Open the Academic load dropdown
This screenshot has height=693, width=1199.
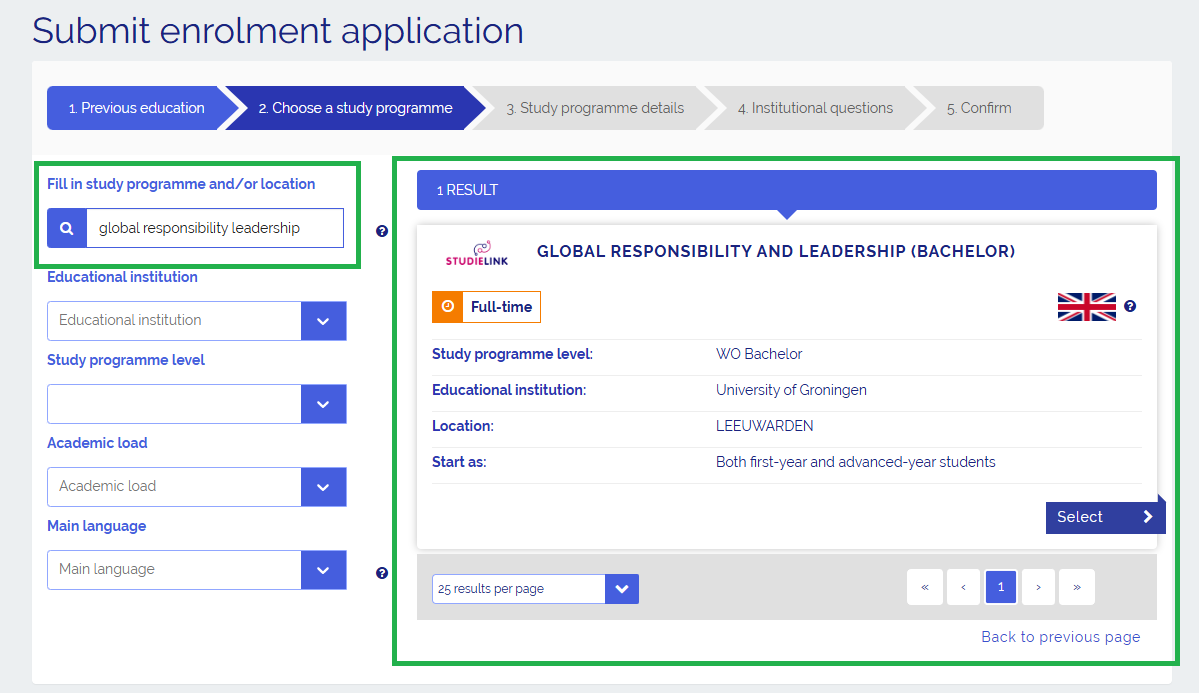click(x=323, y=487)
